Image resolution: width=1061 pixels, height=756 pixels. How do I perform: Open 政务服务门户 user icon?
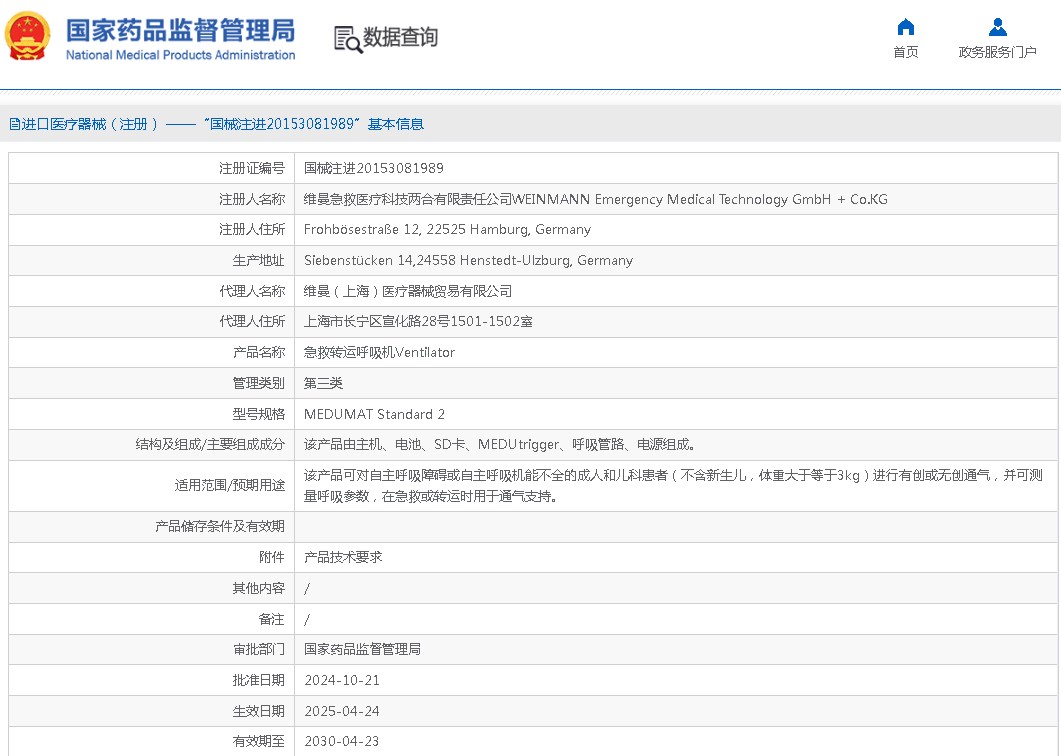997,27
